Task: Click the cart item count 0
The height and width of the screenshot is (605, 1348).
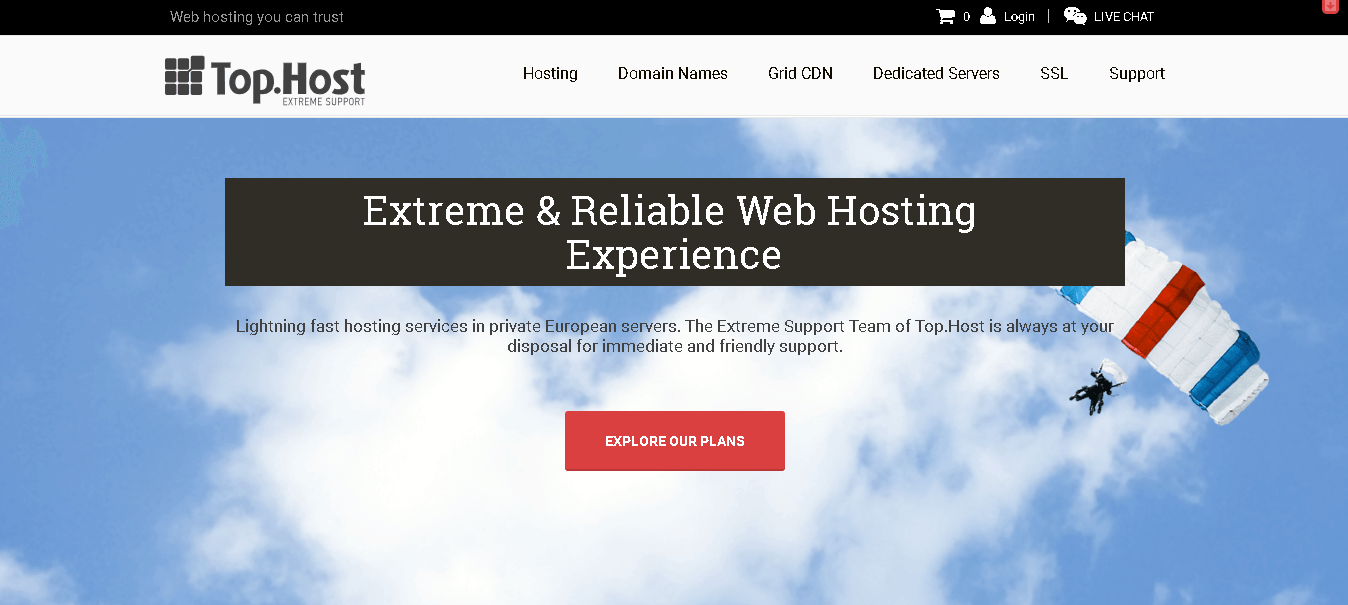Action: point(967,17)
